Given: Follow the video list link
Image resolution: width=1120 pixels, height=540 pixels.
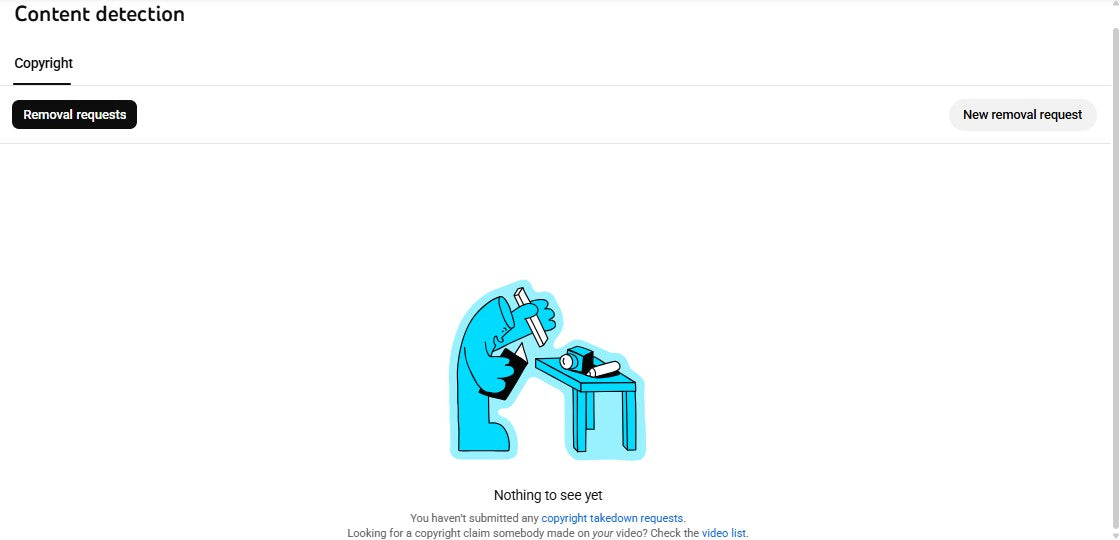Looking at the screenshot, I should tap(724, 533).
